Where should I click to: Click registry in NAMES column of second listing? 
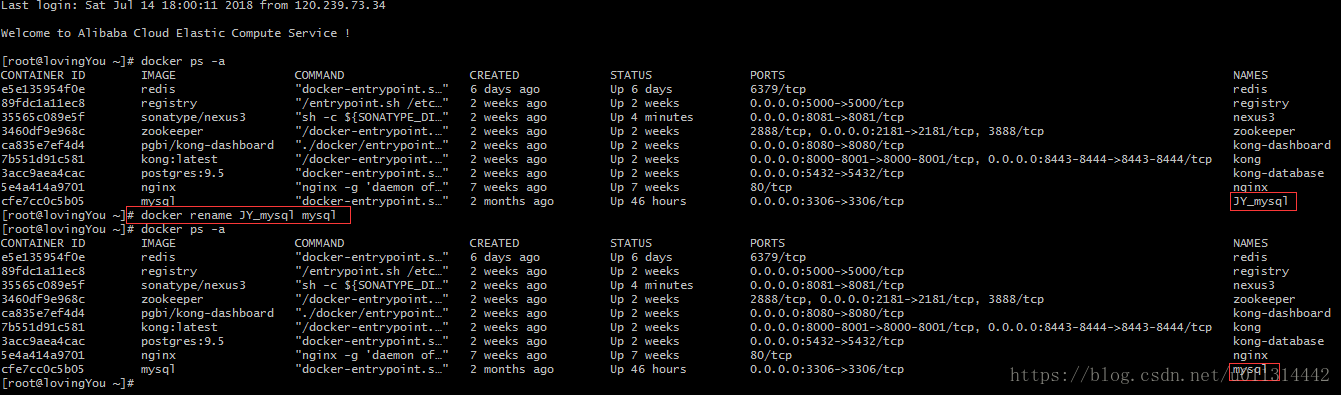(x=1261, y=272)
